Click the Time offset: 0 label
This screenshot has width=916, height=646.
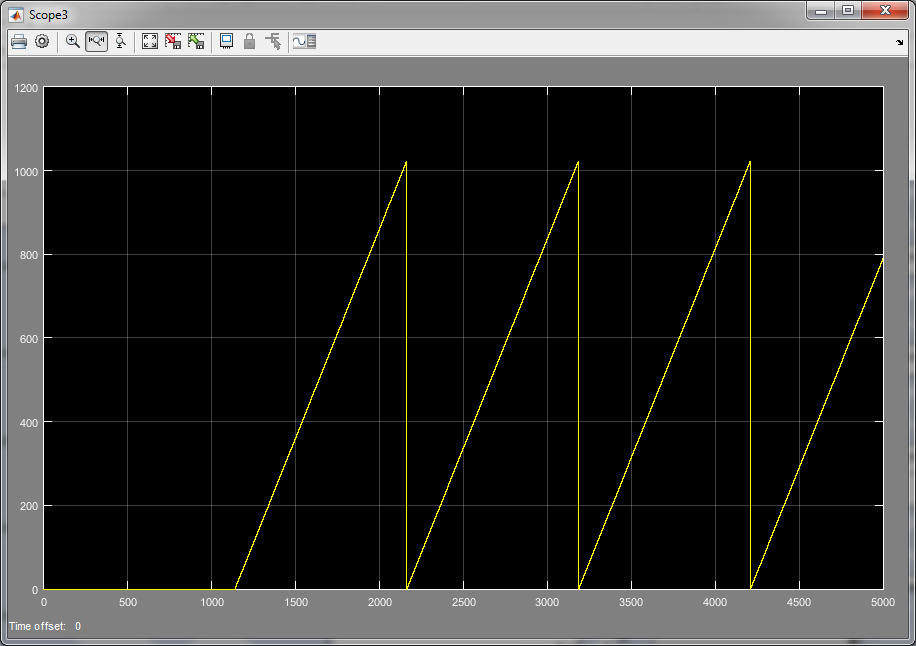tap(45, 626)
